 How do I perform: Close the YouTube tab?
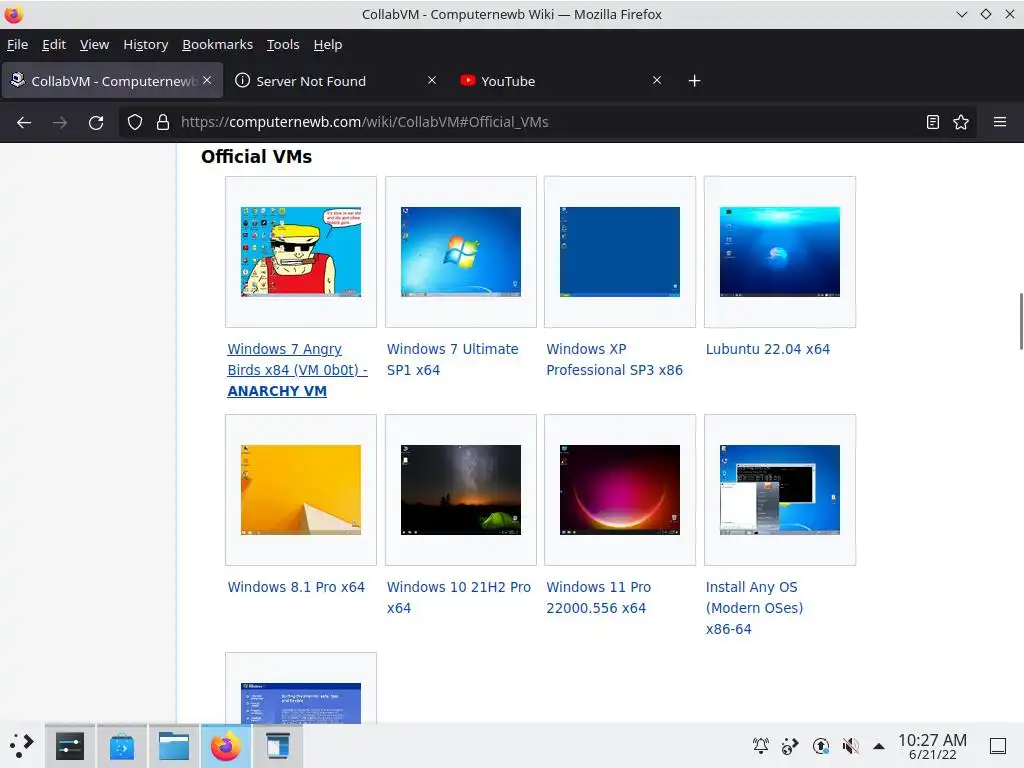click(x=657, y=80)
